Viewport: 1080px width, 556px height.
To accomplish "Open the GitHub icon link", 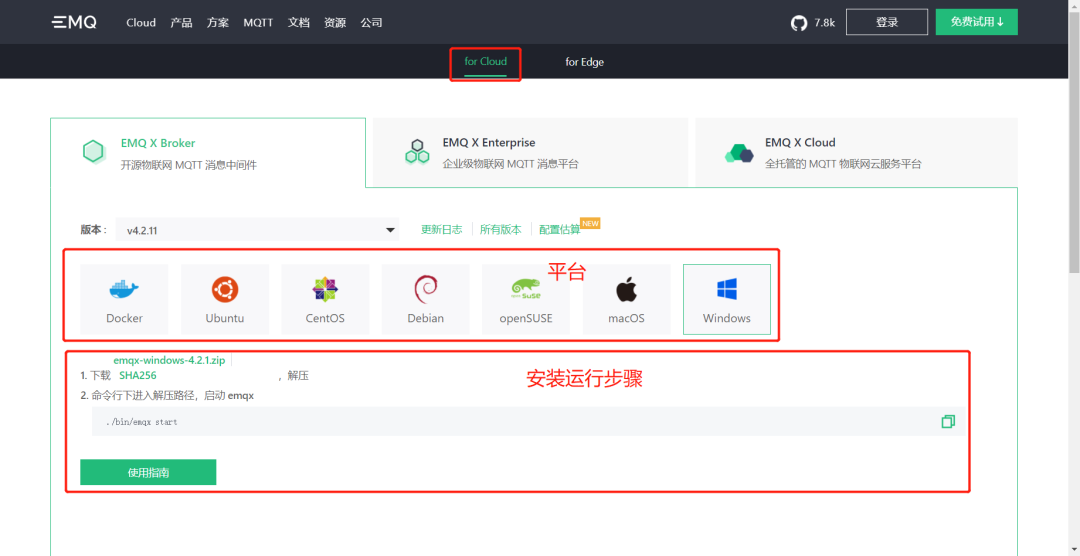I will tap(798, 23).
